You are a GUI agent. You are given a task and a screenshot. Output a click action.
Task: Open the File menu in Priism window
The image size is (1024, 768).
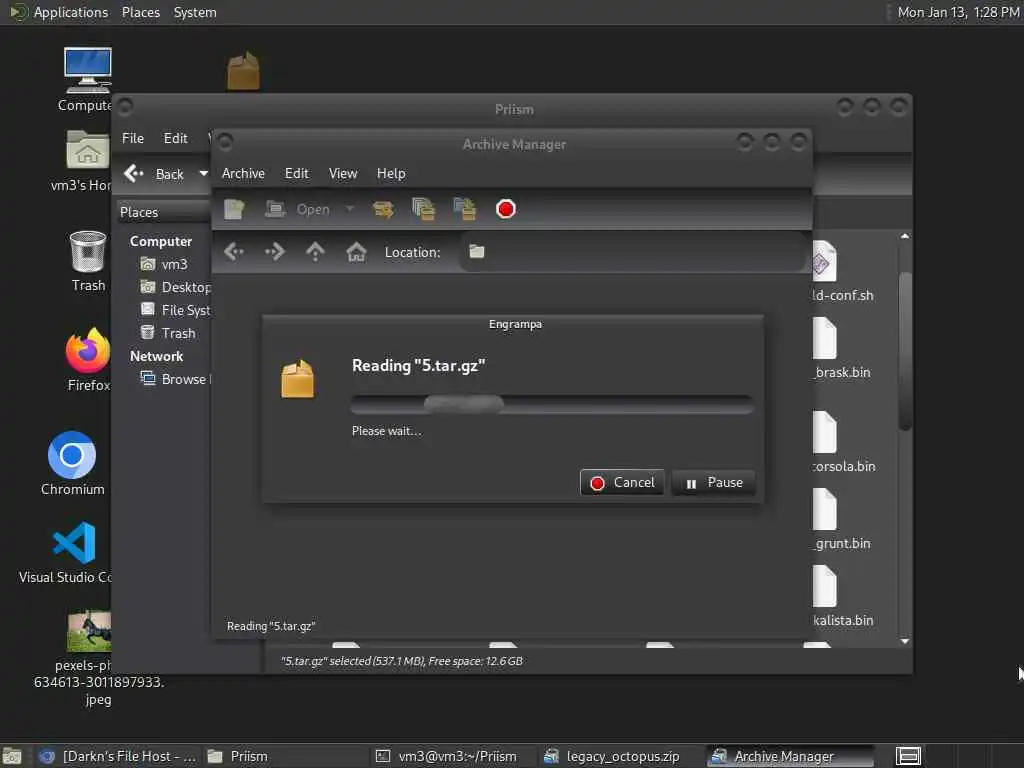click(x=133, y=138)
